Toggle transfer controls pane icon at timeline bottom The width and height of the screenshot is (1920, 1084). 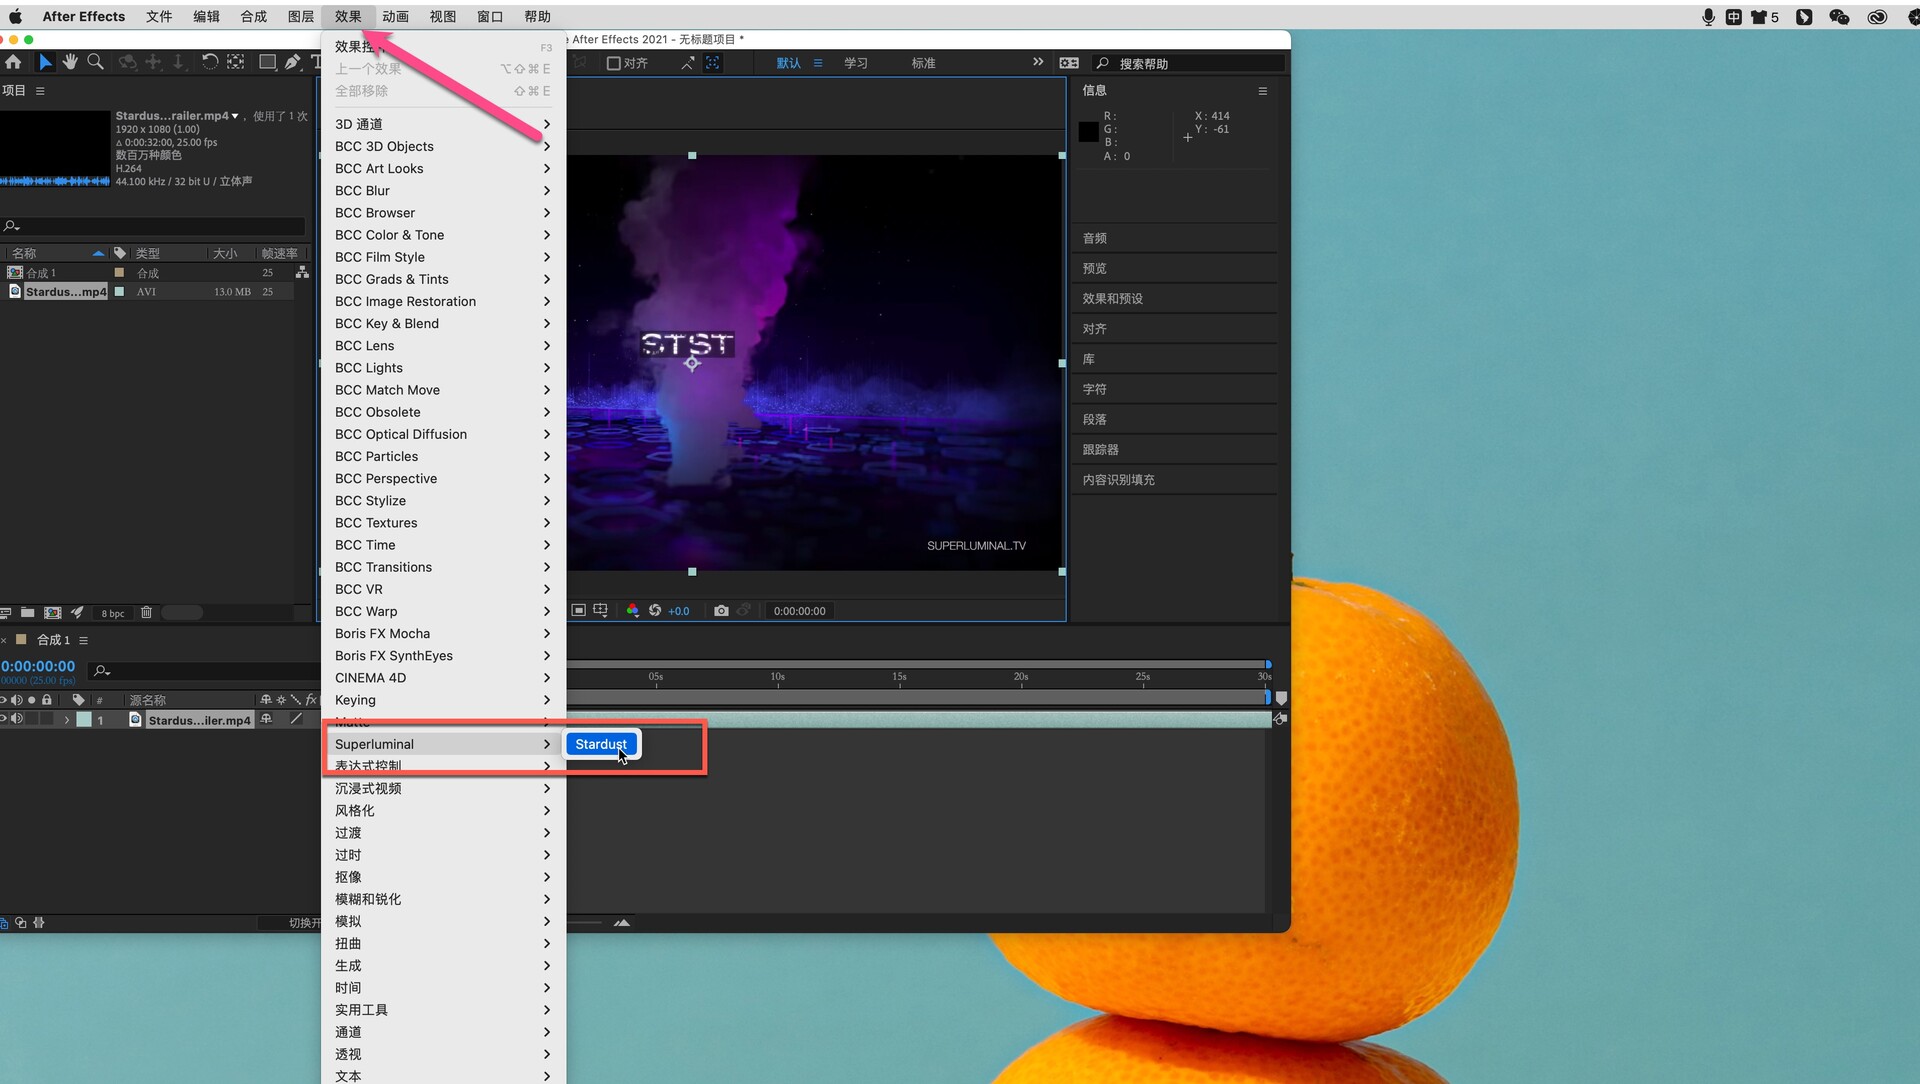pyautogui.click(x=21, y=923)
